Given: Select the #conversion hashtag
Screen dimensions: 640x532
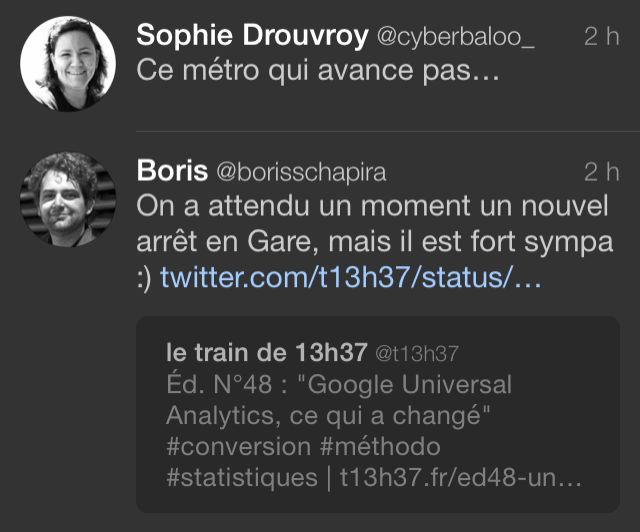Looking at the screenshot, I should coord(238,446).
